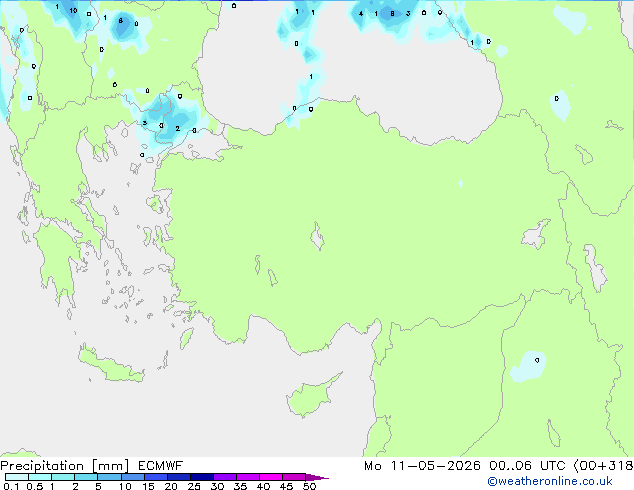Click the 'Precipitation [mm]' title text
This screenshot has width=634, height=490.
64,466
